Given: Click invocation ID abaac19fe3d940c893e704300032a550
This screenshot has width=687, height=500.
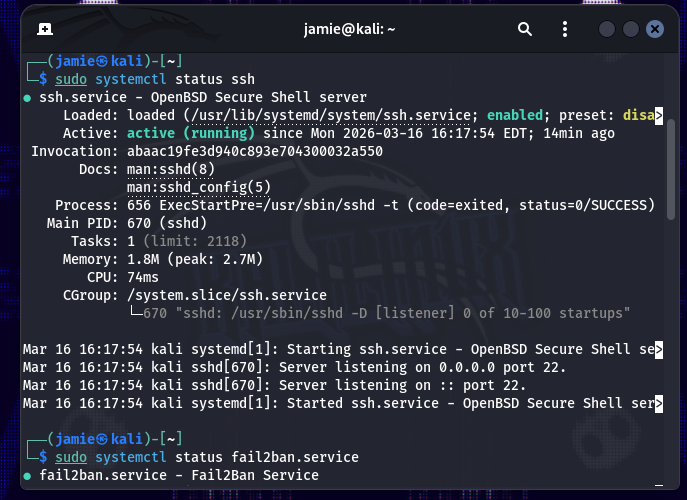Looking at the screenshot, I should pos(255,151).
